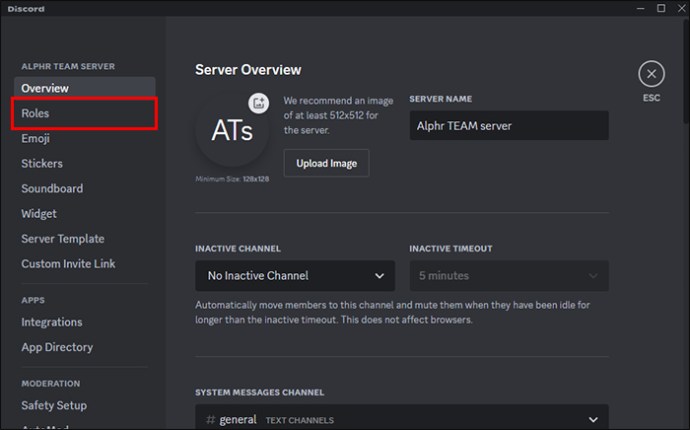Open Safety Setup under Moderation

coord(84,405)
